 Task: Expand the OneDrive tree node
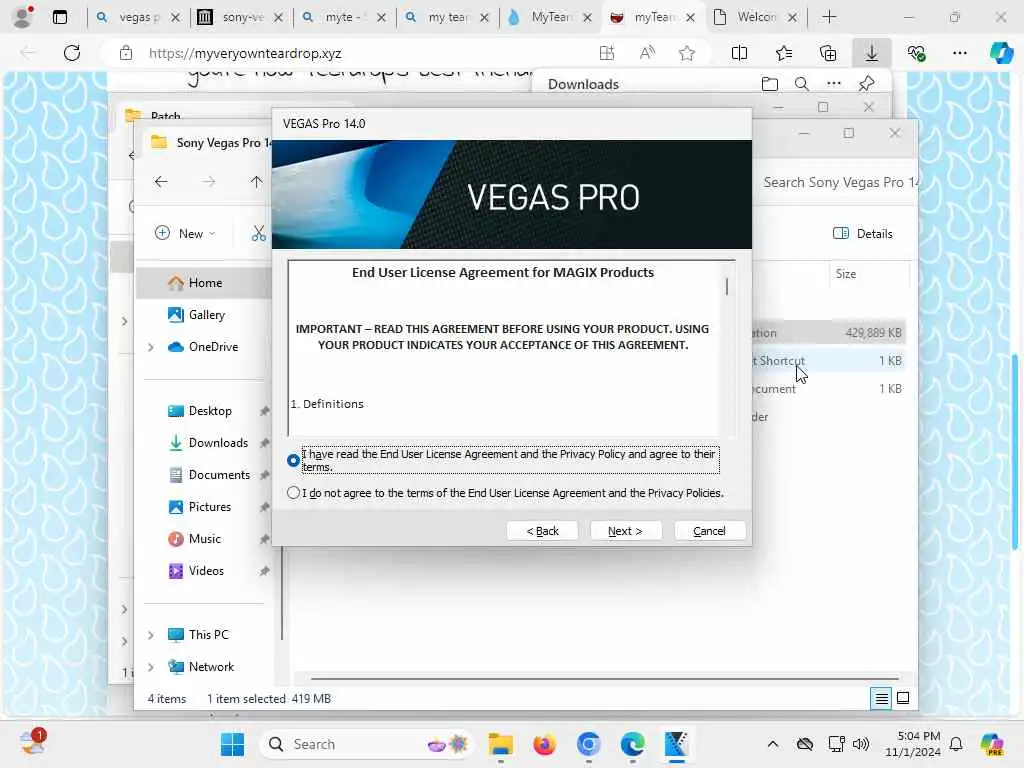pyautogui.click(x=151, y=347)
